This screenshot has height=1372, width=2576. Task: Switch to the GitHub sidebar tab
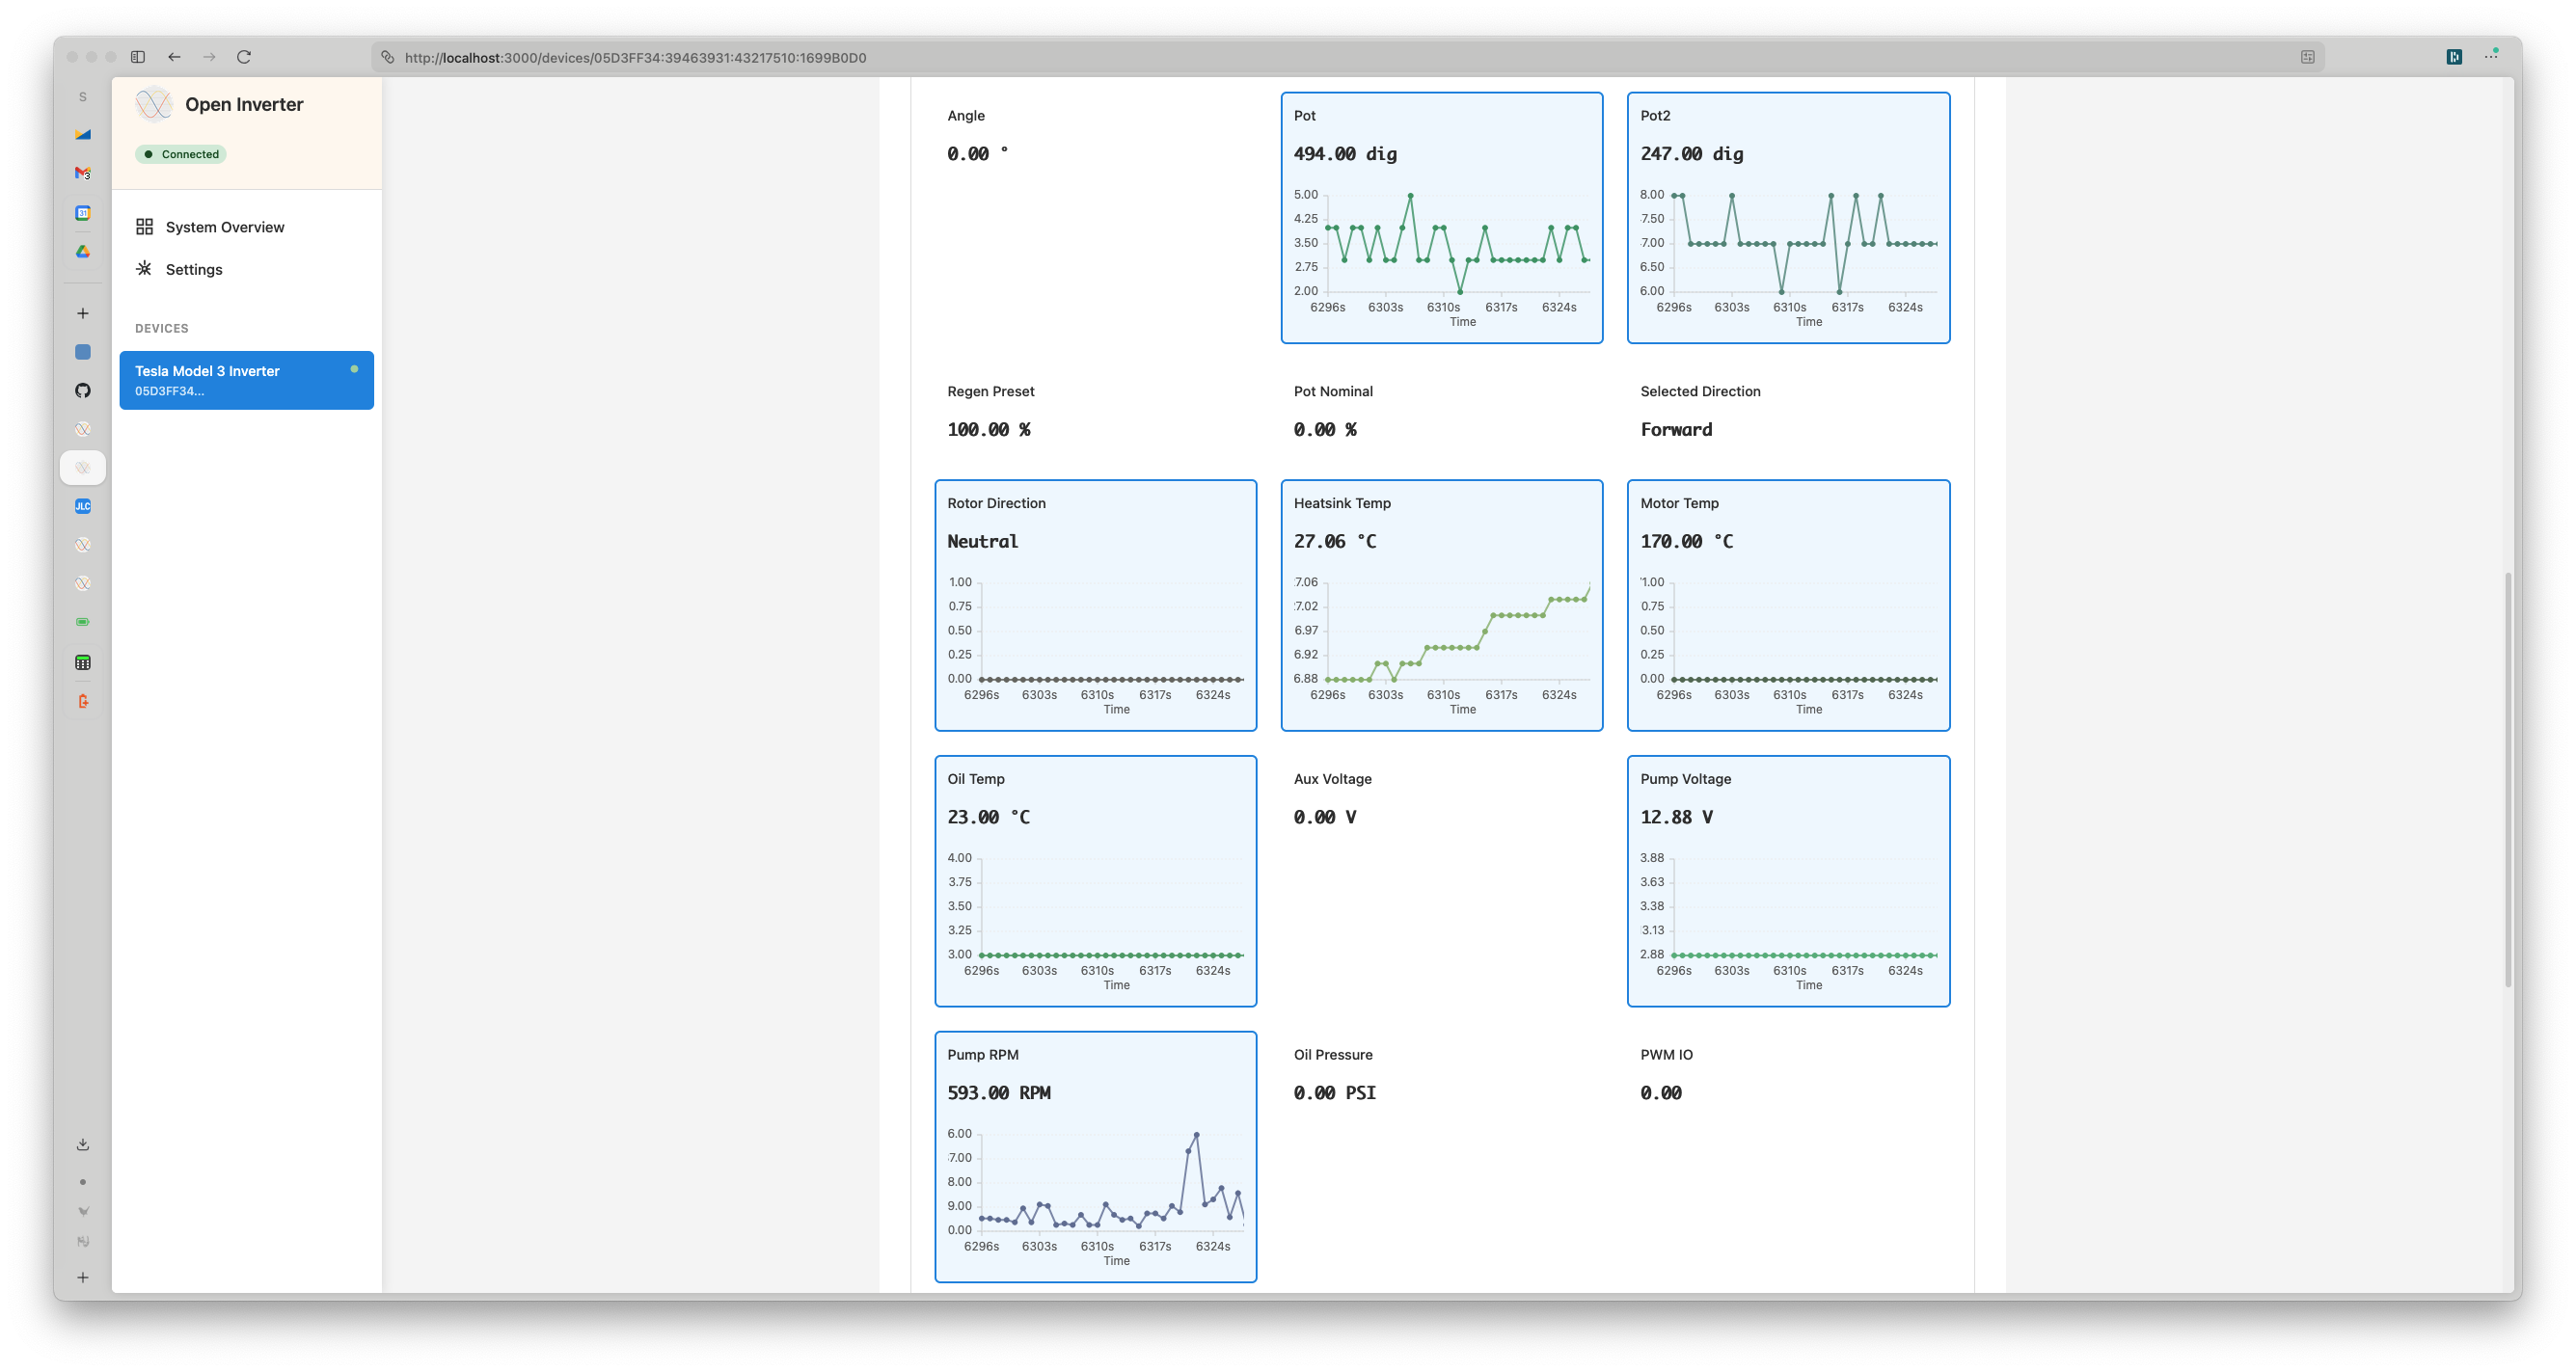[83, 391]
